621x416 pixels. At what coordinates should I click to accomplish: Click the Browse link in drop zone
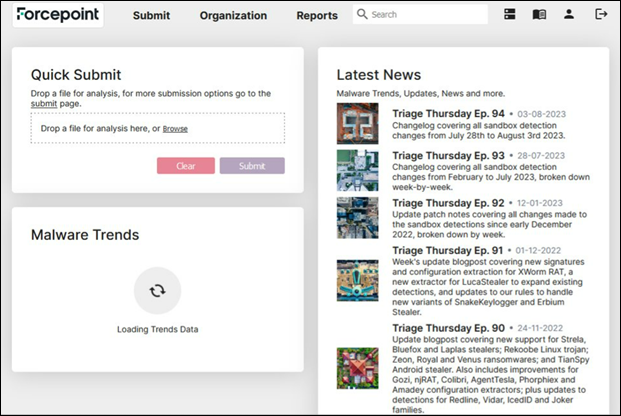[175, 129]
